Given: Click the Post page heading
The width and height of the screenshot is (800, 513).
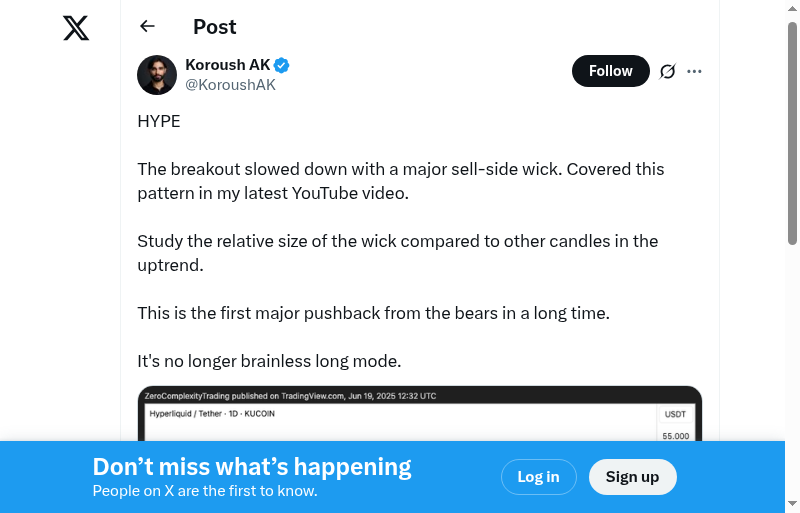Looking at the screenshot, I should (215, 27).
